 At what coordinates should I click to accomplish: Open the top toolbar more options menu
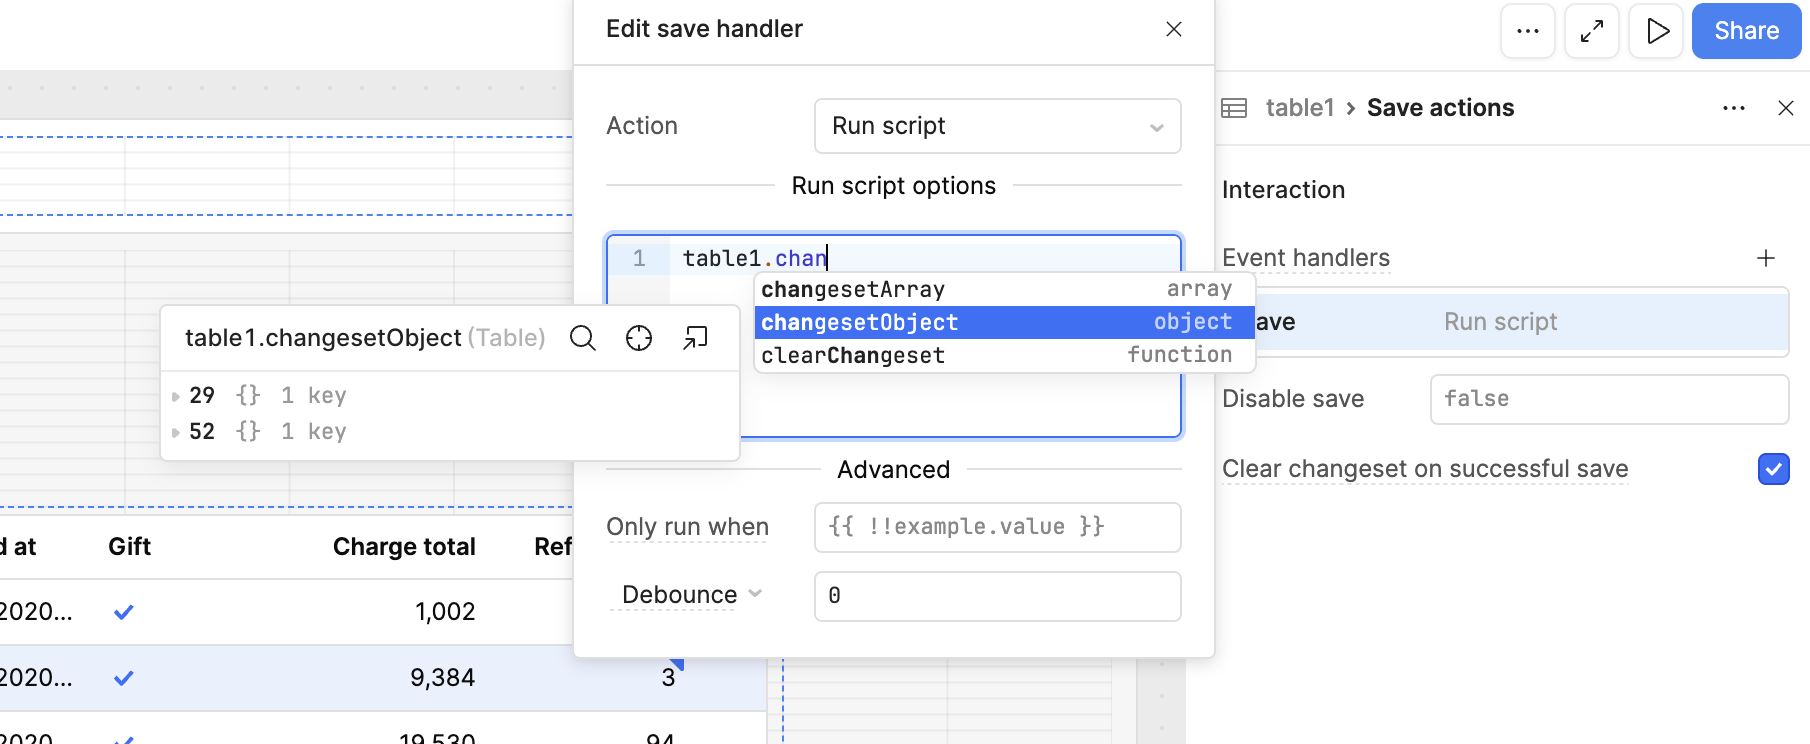tap(1528, 31)
